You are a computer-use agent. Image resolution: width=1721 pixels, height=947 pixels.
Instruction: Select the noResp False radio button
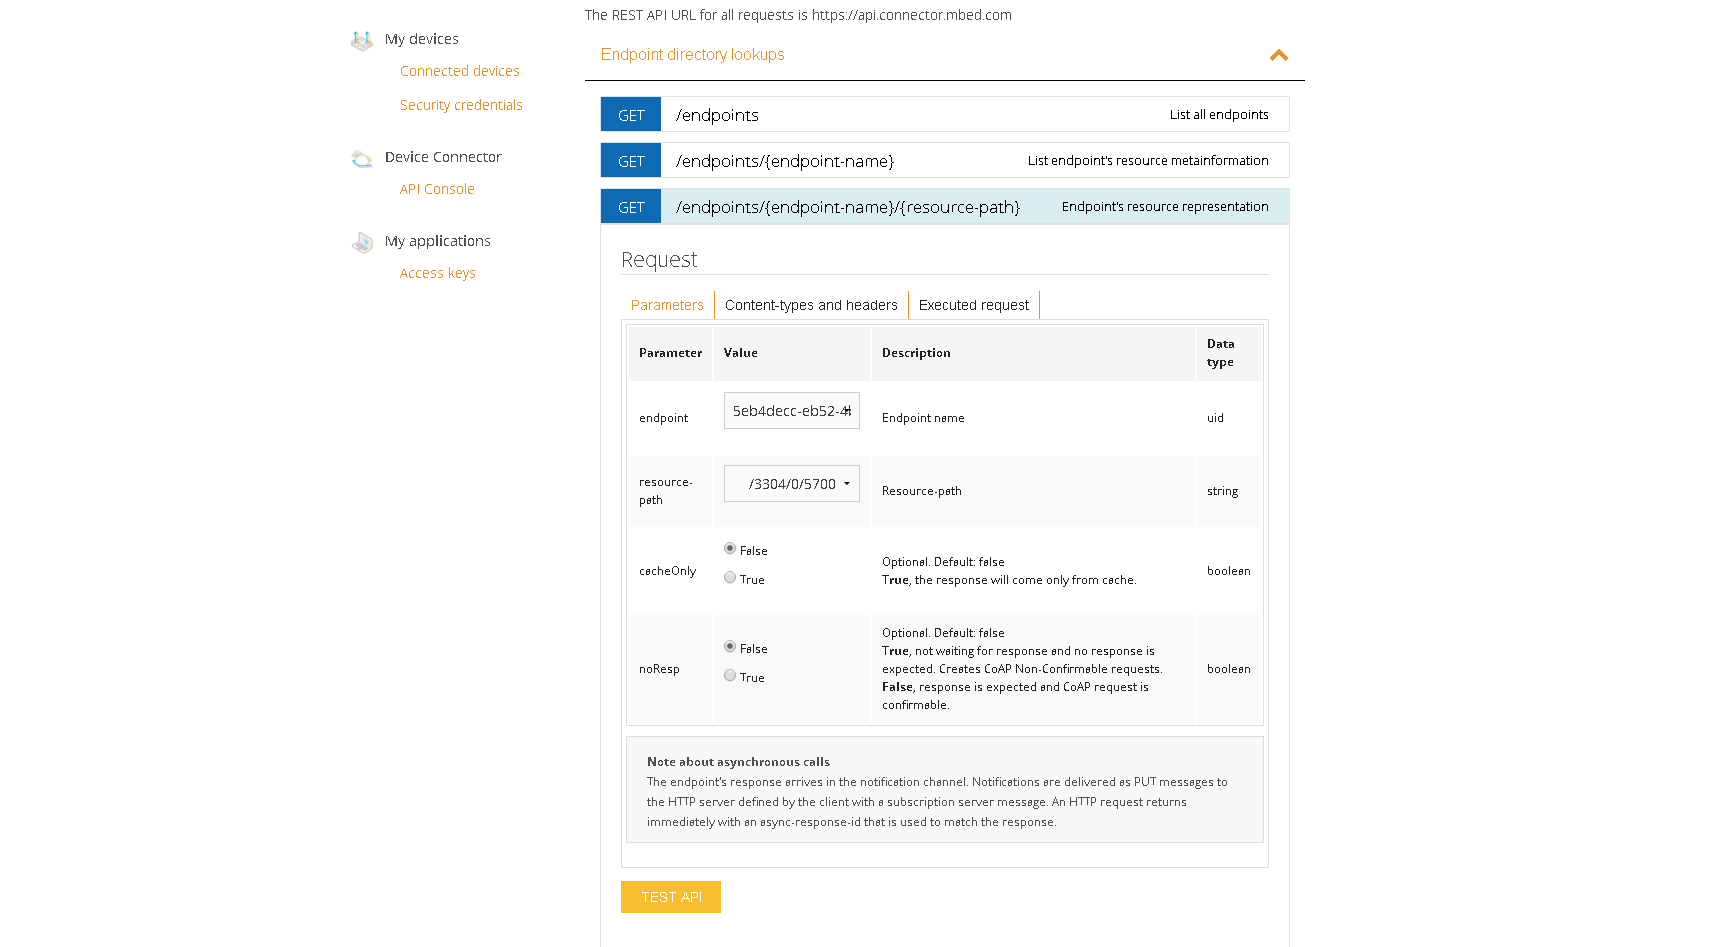730,647
